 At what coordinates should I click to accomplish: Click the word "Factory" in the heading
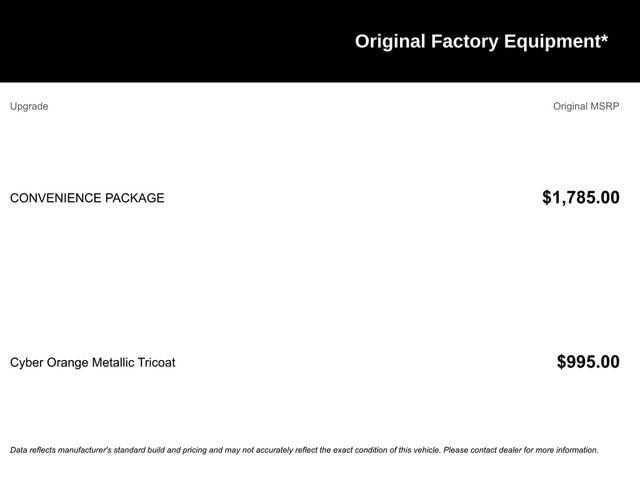[x=463, y=41]
